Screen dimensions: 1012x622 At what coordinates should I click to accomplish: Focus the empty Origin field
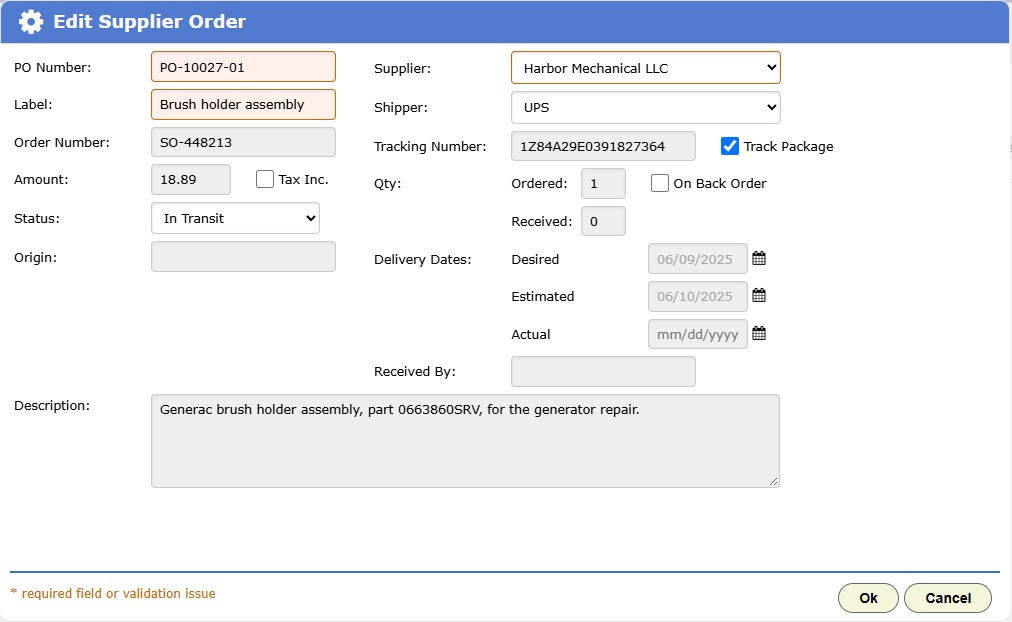coord(243,256)
